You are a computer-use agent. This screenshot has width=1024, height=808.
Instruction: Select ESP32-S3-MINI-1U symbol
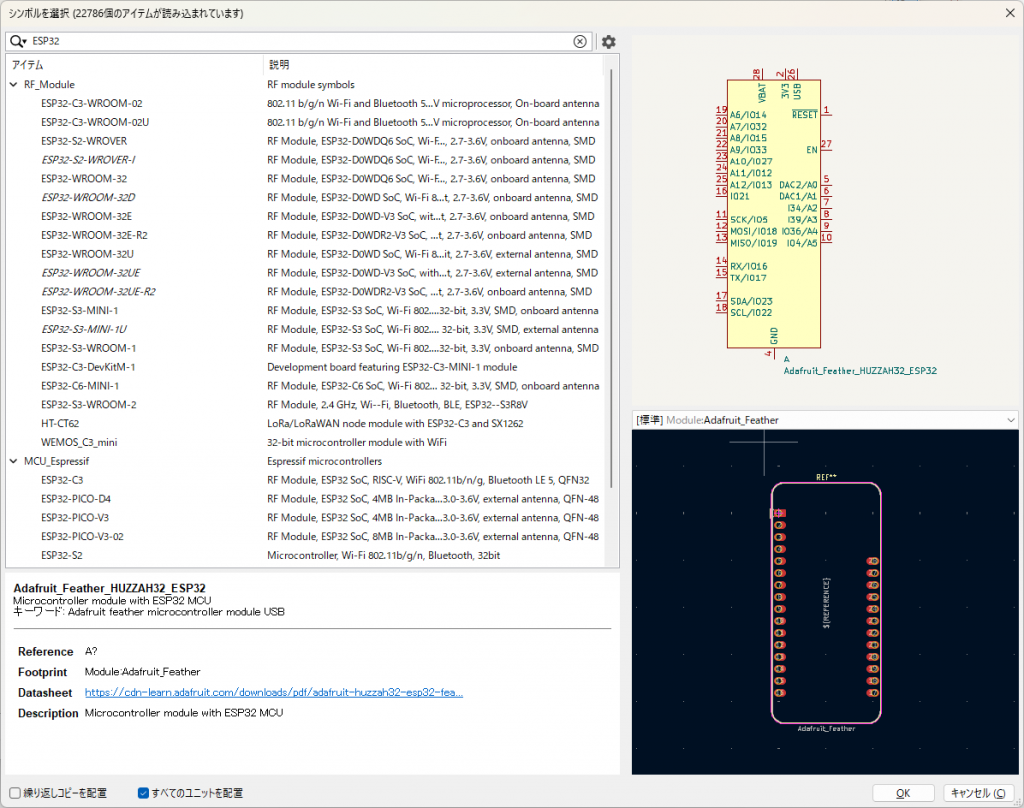point(84,329)
